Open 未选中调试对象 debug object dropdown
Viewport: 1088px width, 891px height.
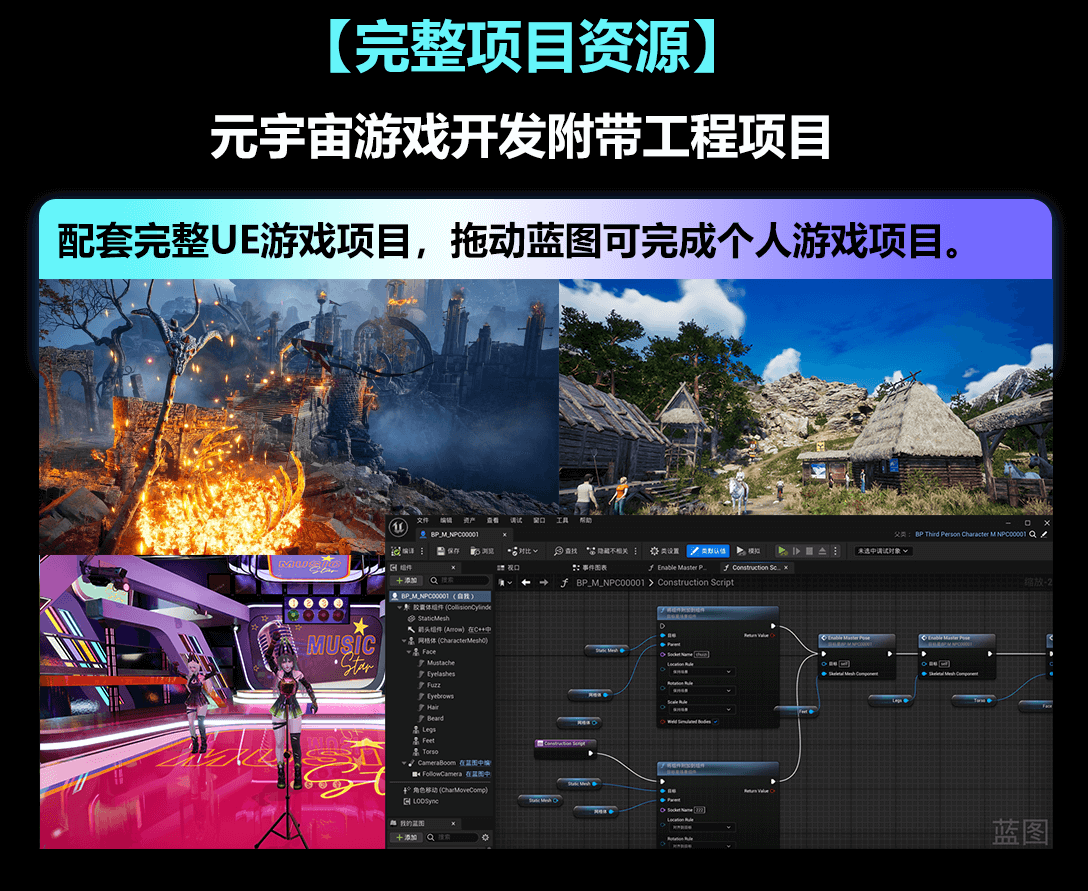click(883, 551)
